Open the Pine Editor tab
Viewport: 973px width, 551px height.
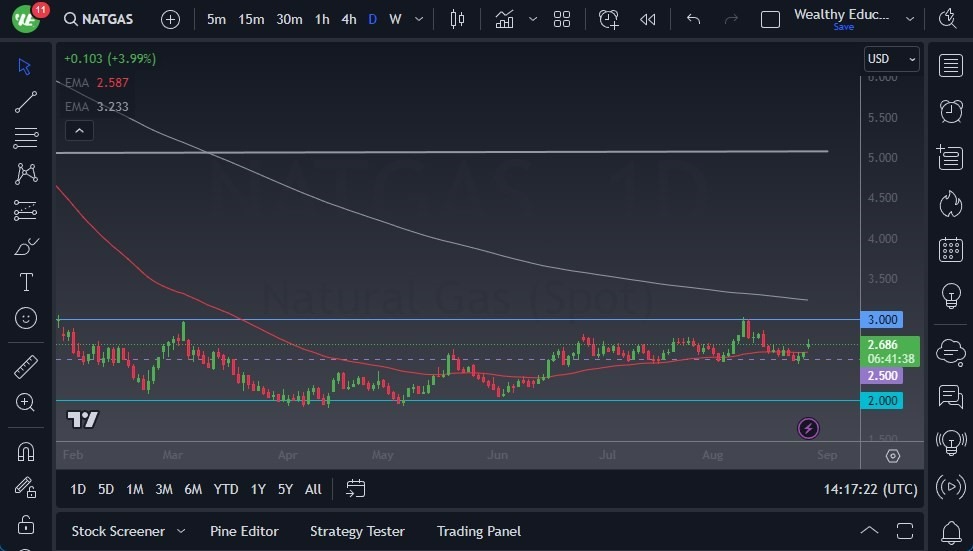[x=244, y=531]
